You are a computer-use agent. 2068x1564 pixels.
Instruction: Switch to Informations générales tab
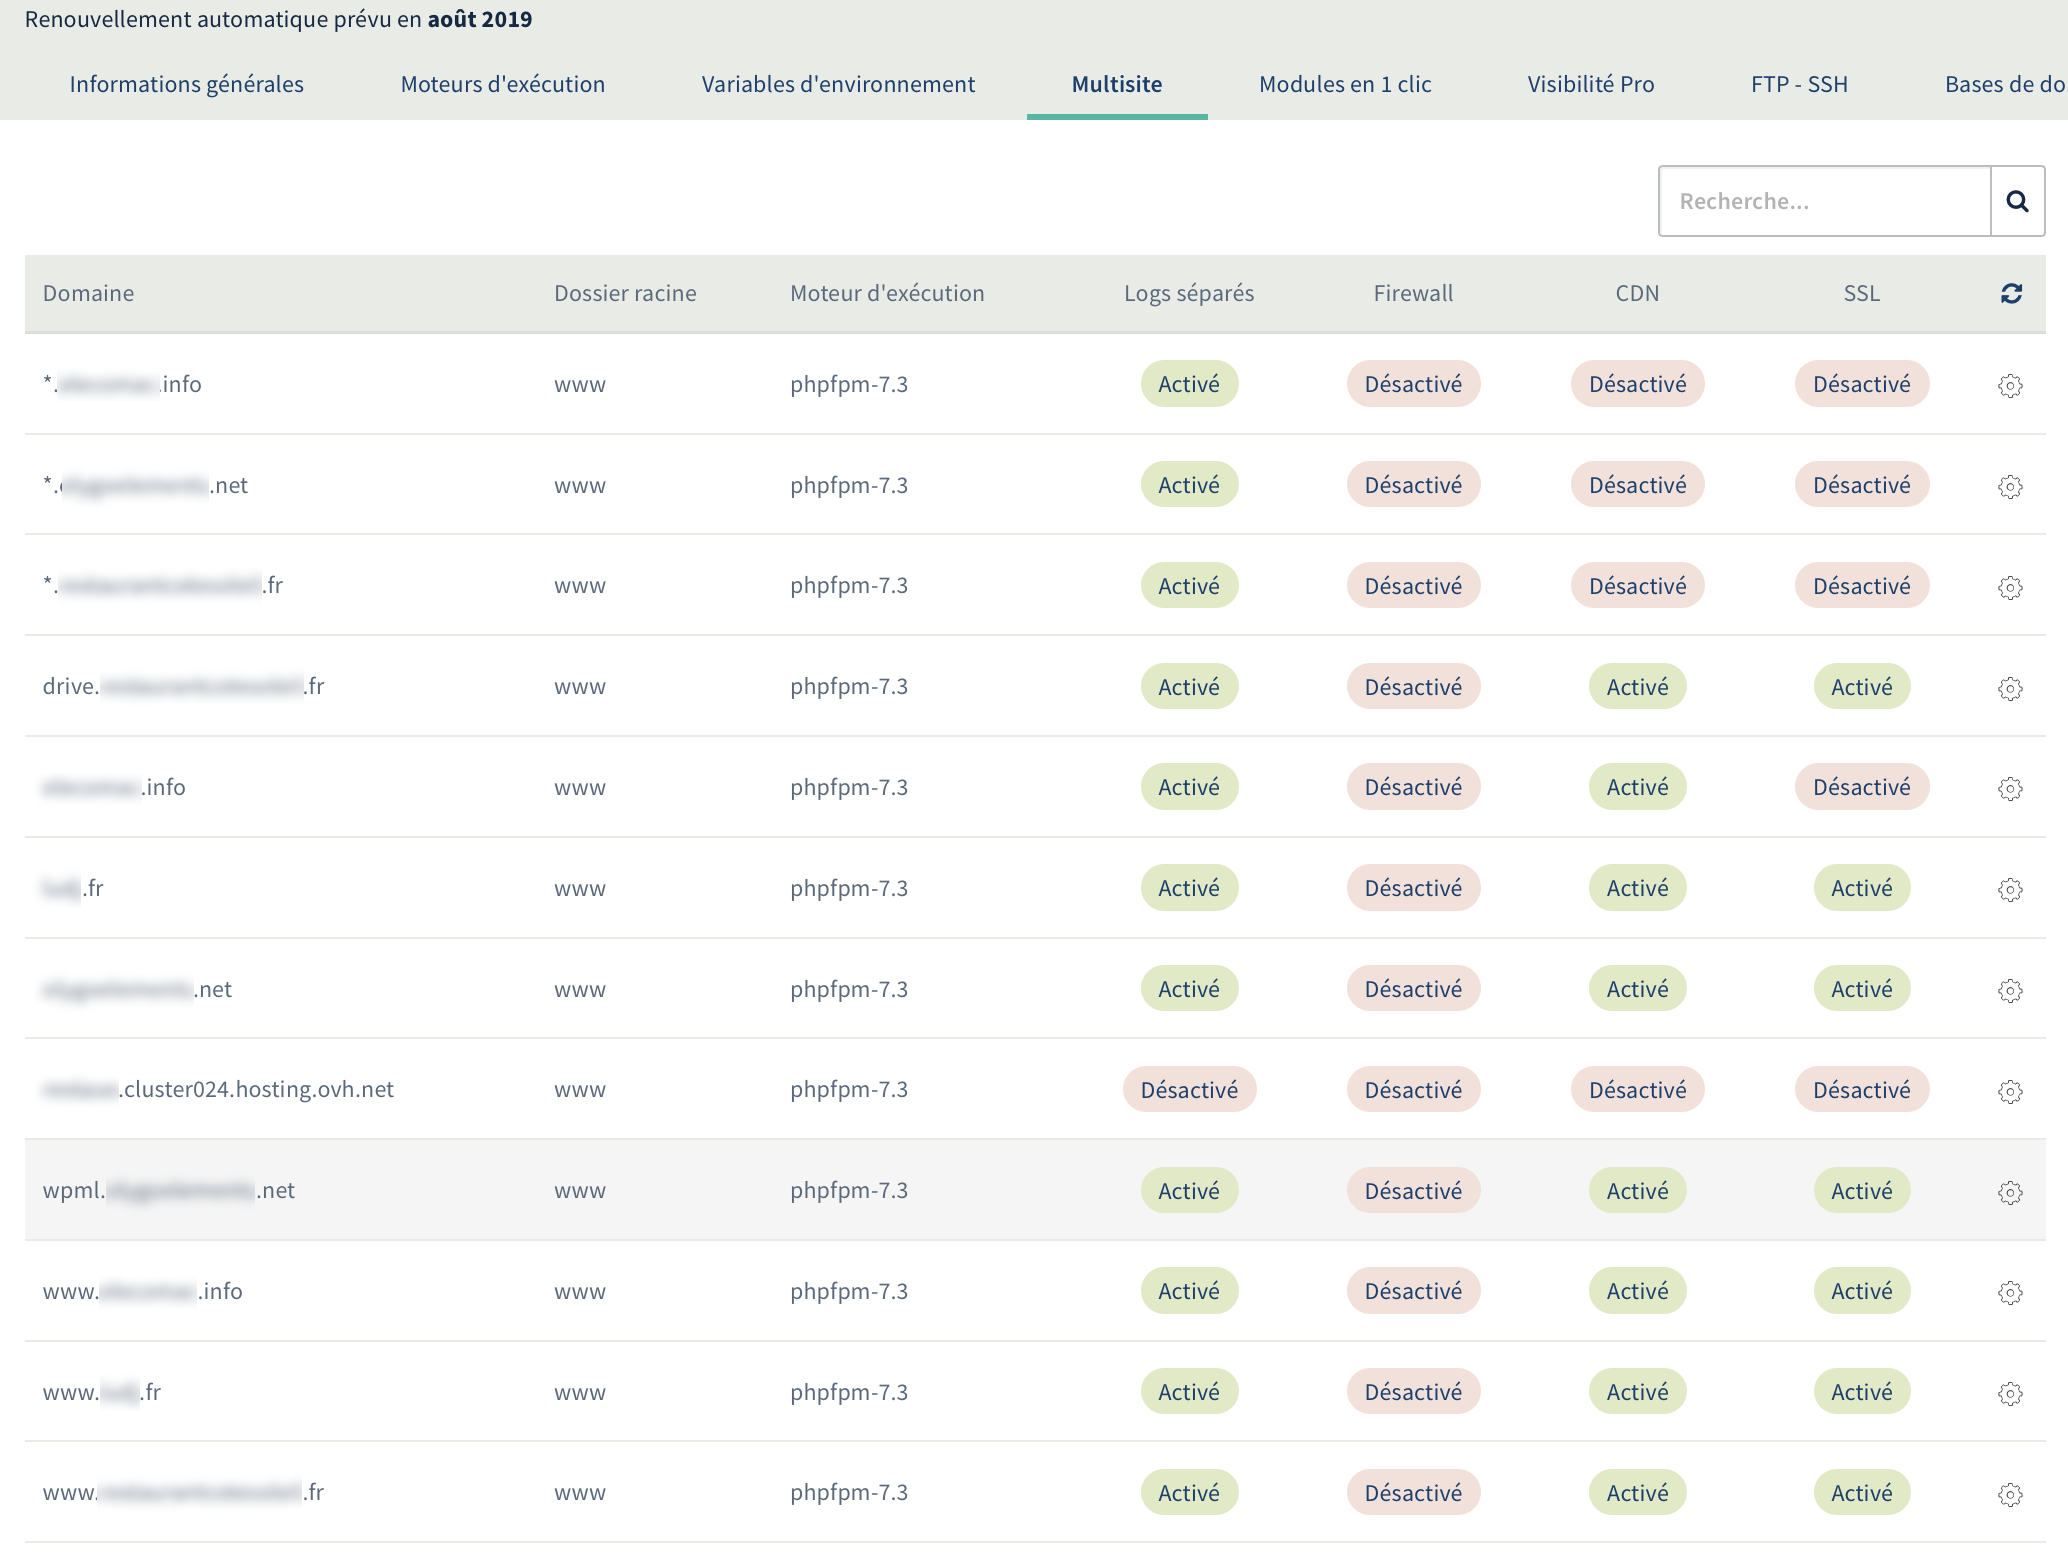point(187,84)
